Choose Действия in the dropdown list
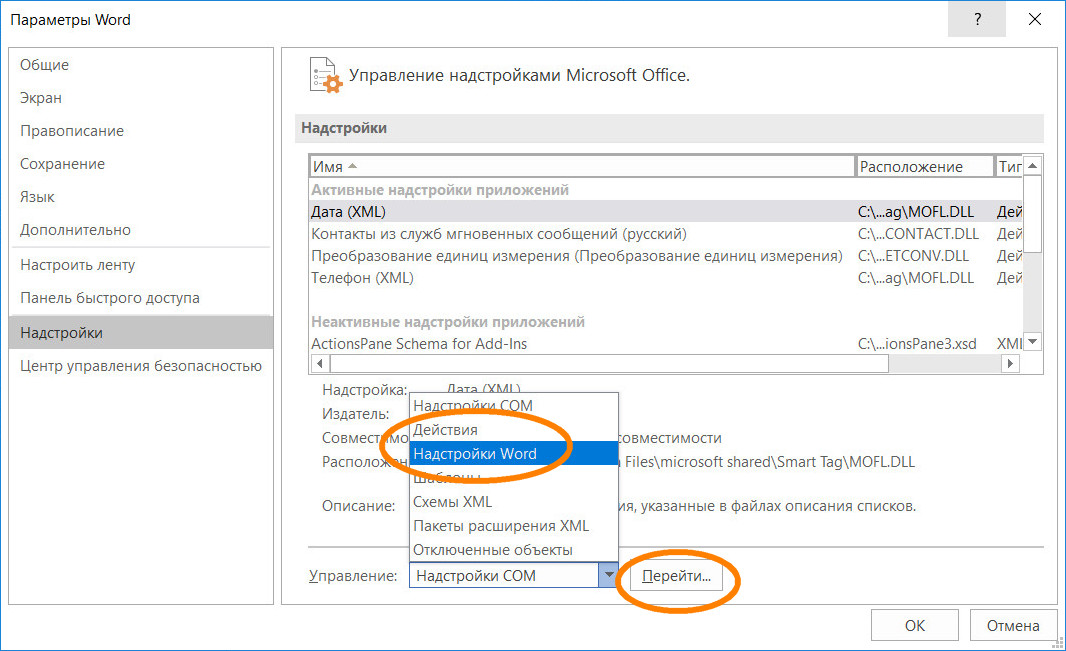 (x=513, y=429)
